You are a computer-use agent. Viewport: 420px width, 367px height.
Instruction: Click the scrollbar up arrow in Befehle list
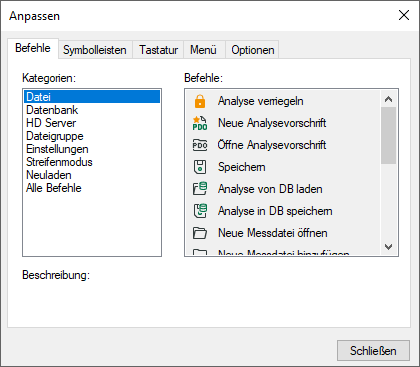point(388,99)
